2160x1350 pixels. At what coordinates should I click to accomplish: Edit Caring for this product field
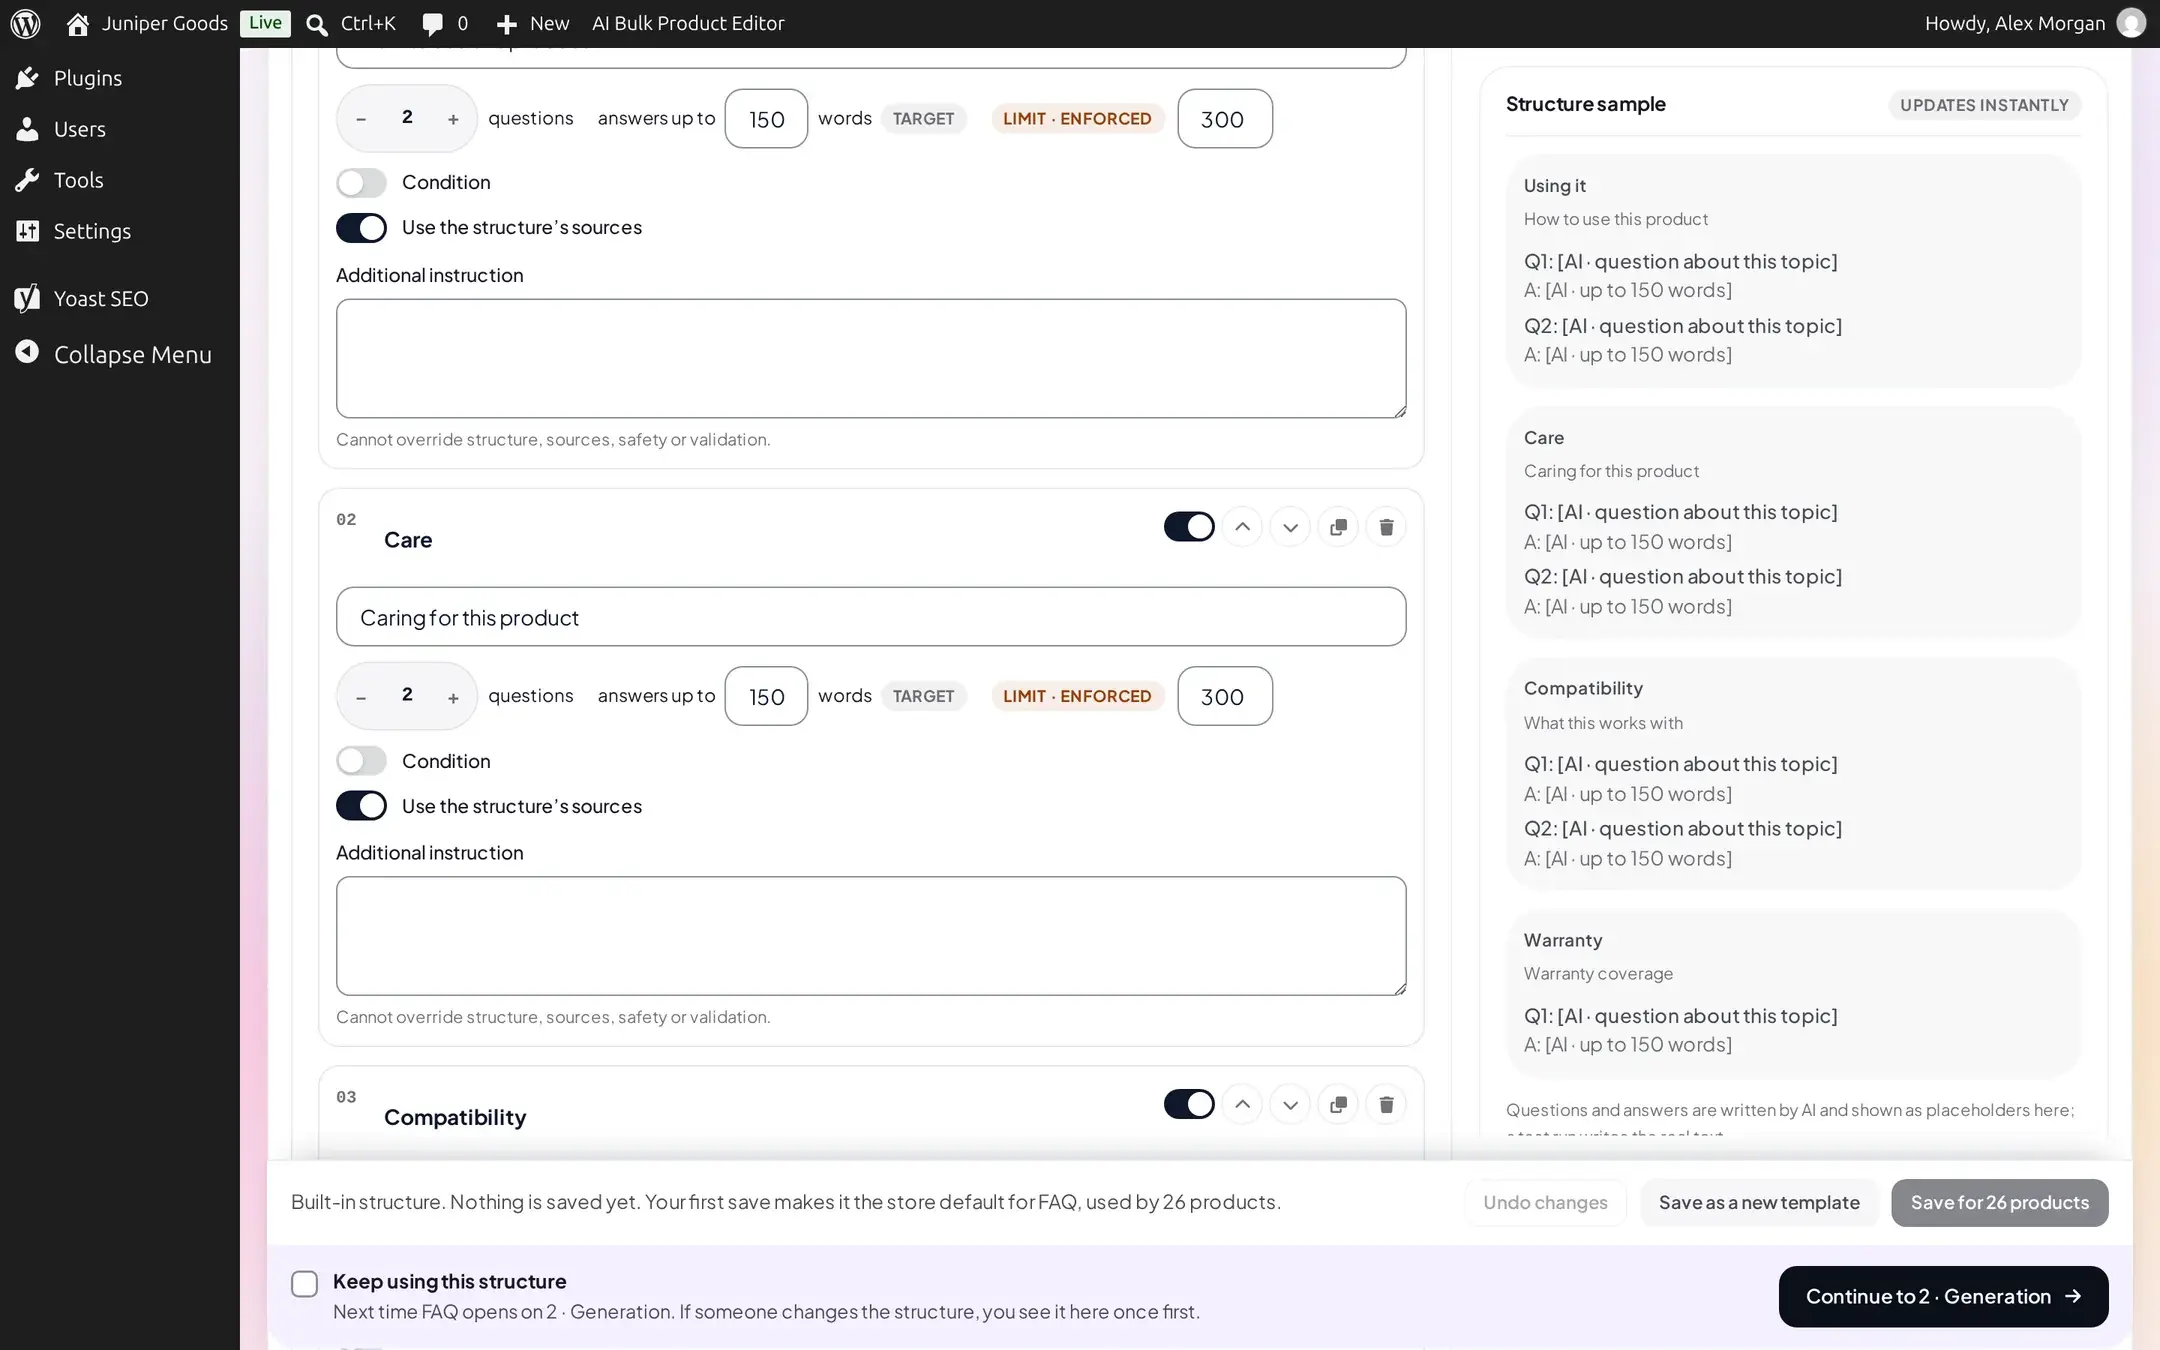click(x=871, y=617)
